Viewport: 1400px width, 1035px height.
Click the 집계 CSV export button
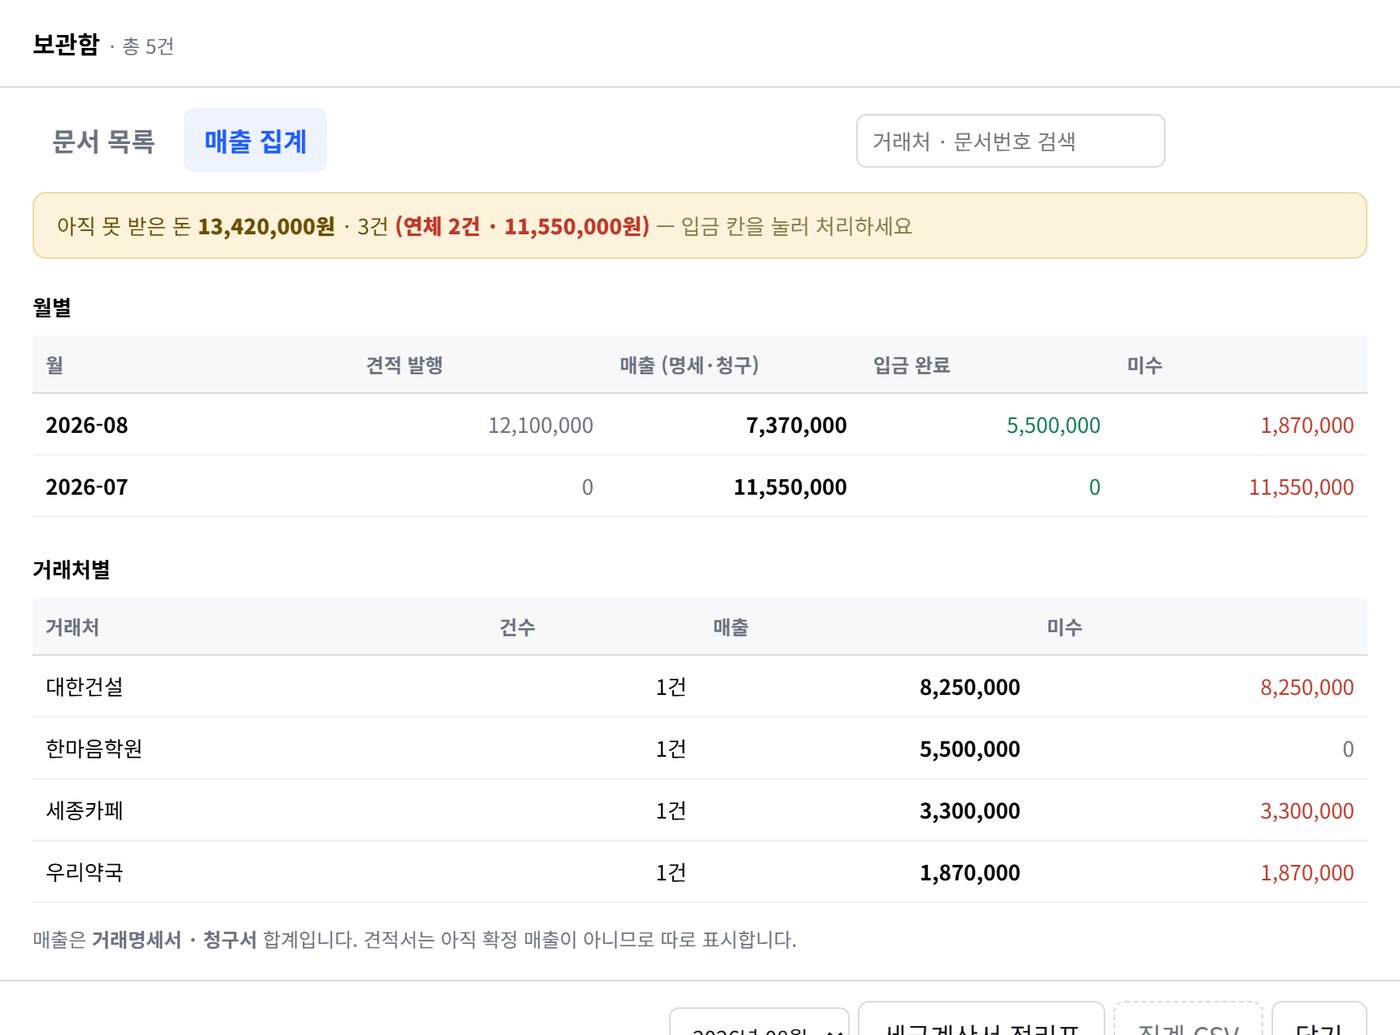point(1188,1020)
